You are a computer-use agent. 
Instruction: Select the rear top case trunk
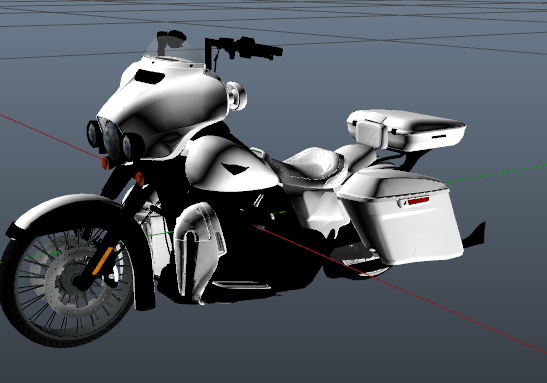[x=406, y=130]
